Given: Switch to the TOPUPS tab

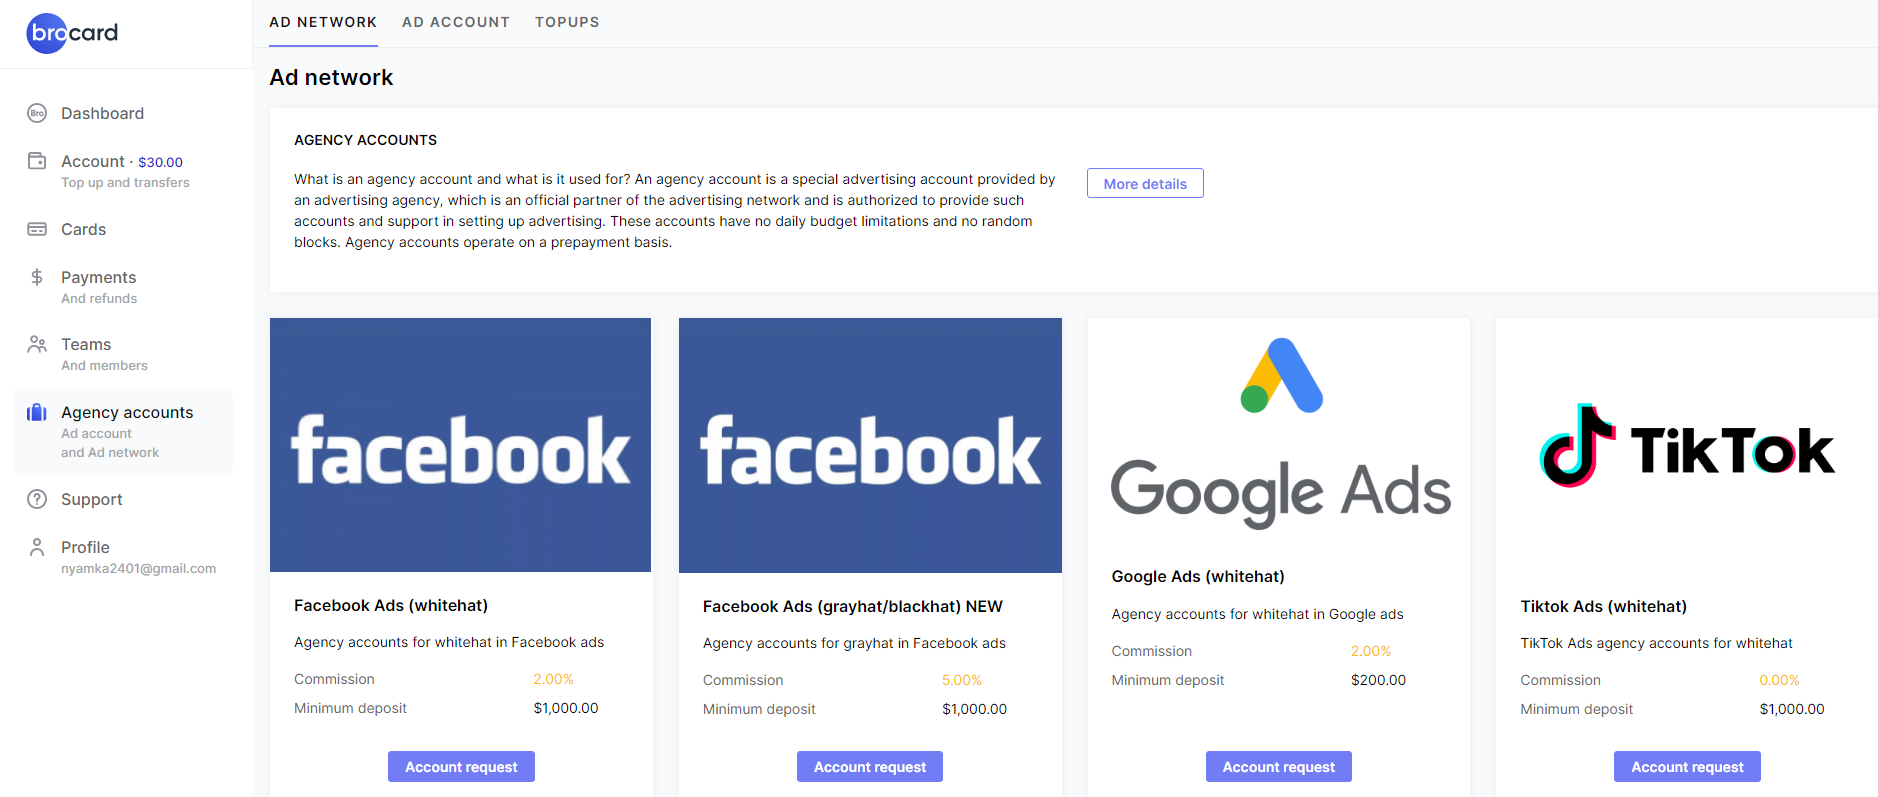Looking at the screenshot, I should (567, 22).
